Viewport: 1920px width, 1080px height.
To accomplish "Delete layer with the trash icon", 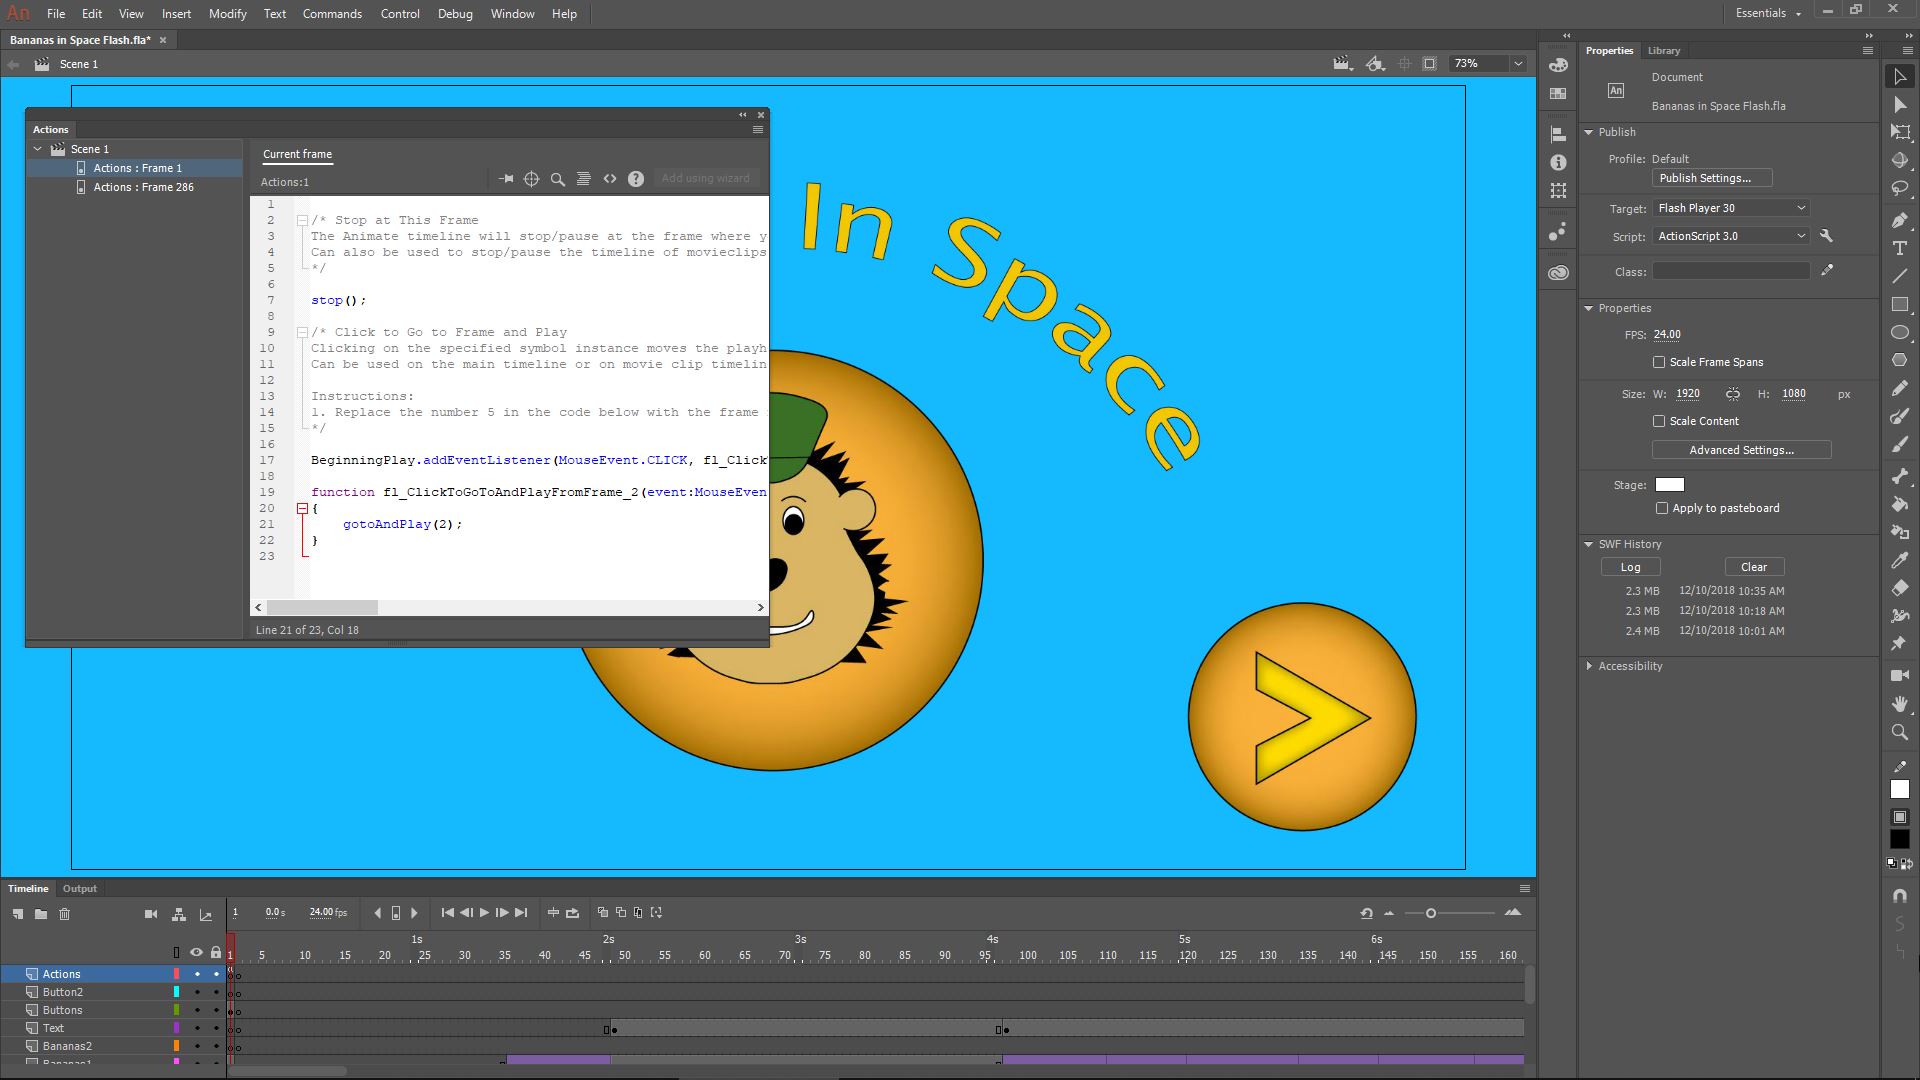I will (65, 914).
